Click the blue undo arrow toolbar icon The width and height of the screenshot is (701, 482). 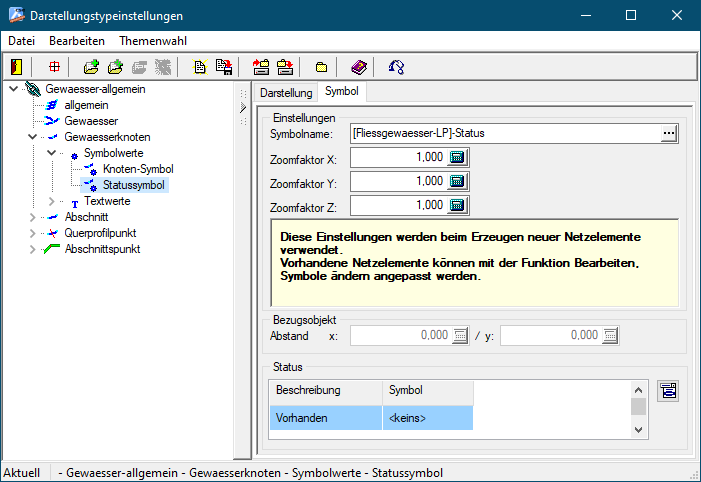tap(396, 67)
